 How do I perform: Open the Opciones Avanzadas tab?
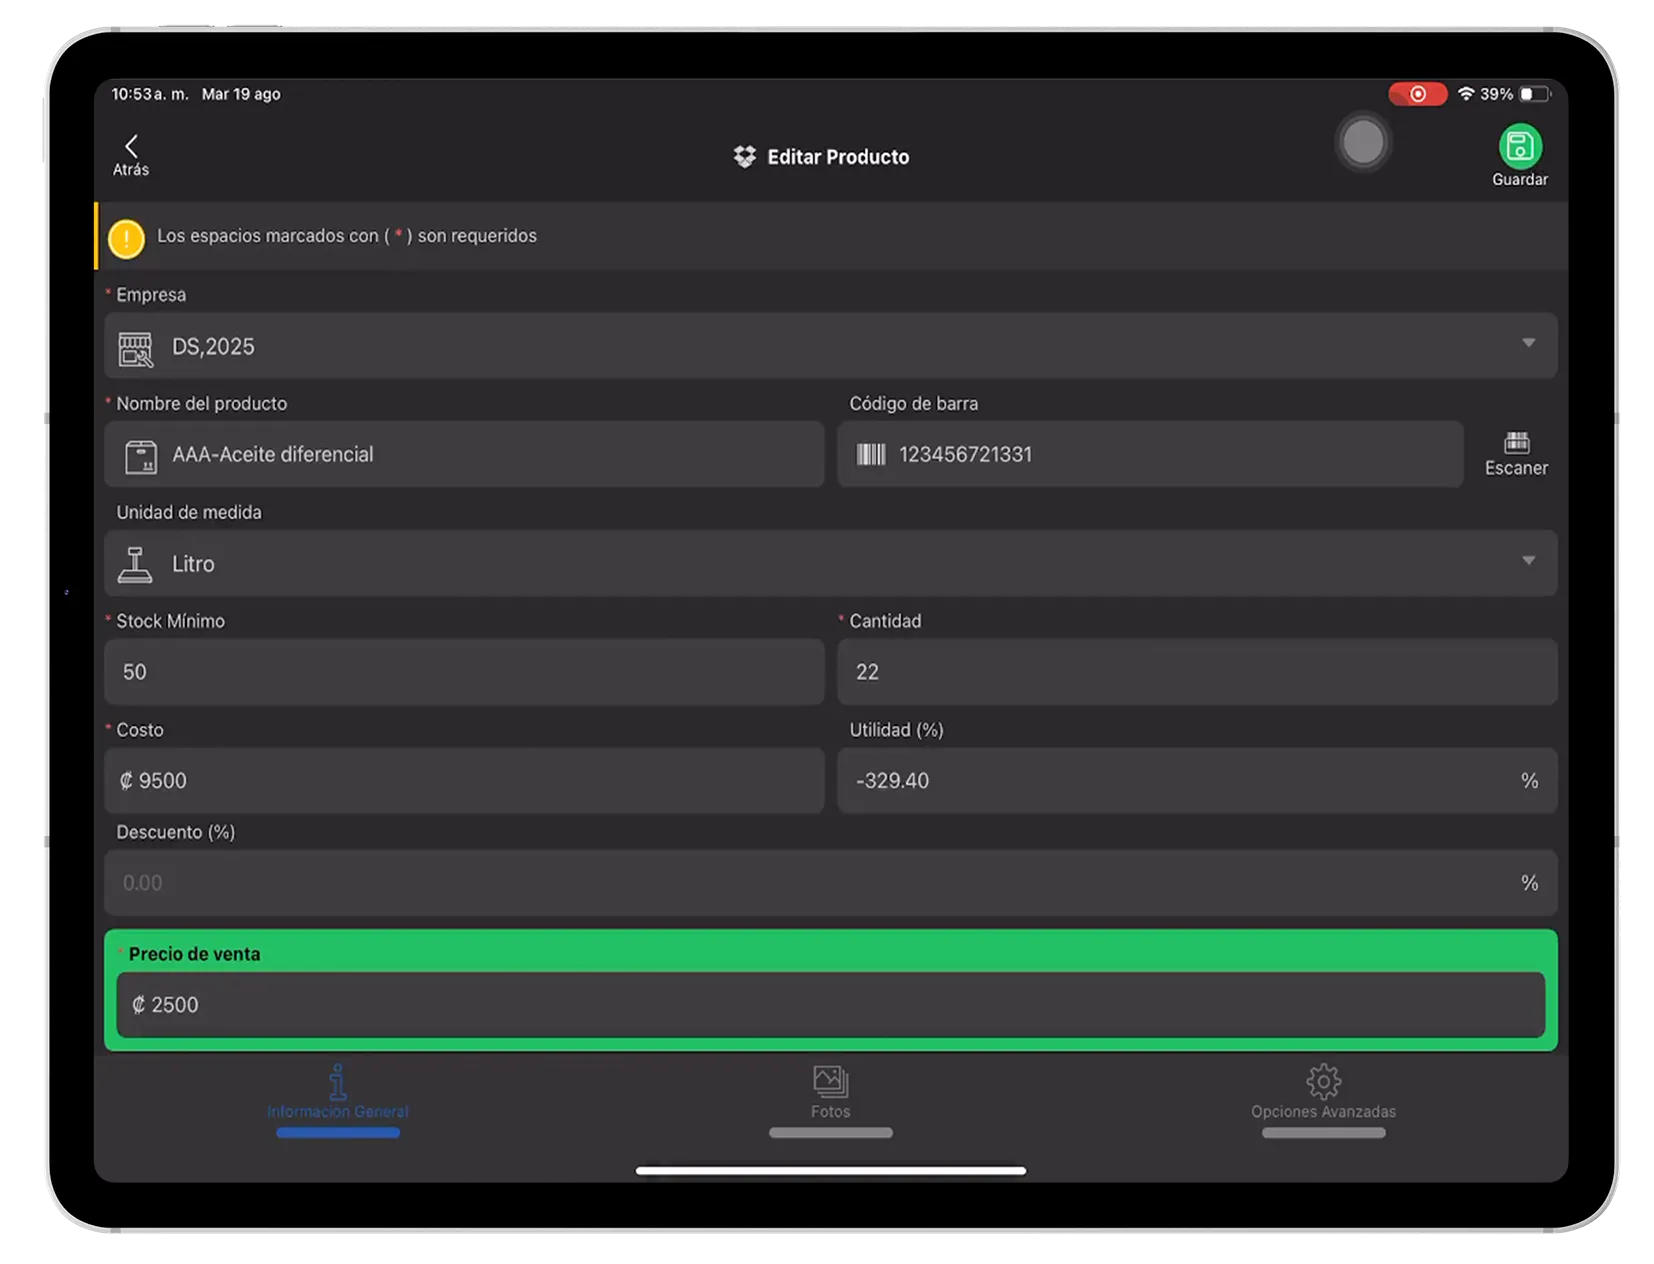click(x=1323, y=1093)
